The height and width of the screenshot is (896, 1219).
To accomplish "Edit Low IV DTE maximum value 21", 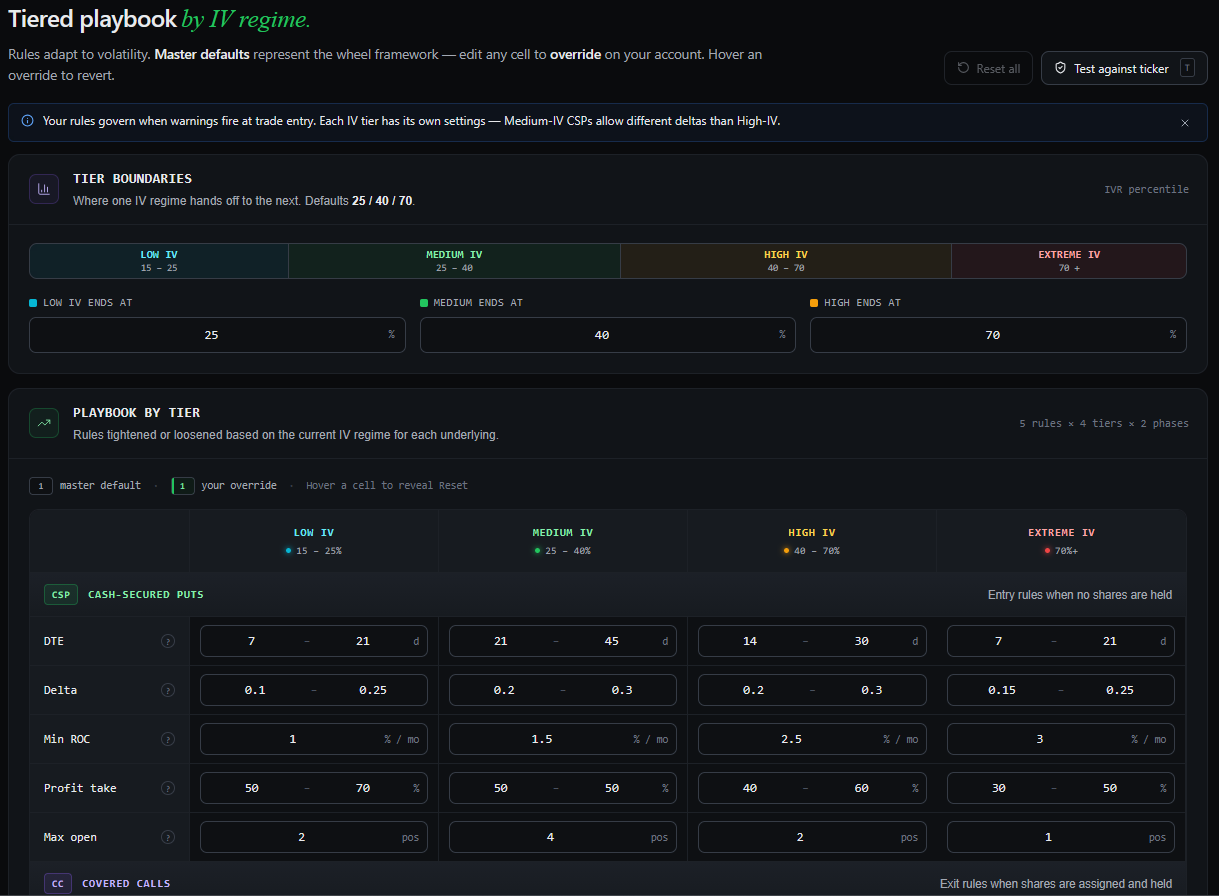I will click(x=363, y=641).
